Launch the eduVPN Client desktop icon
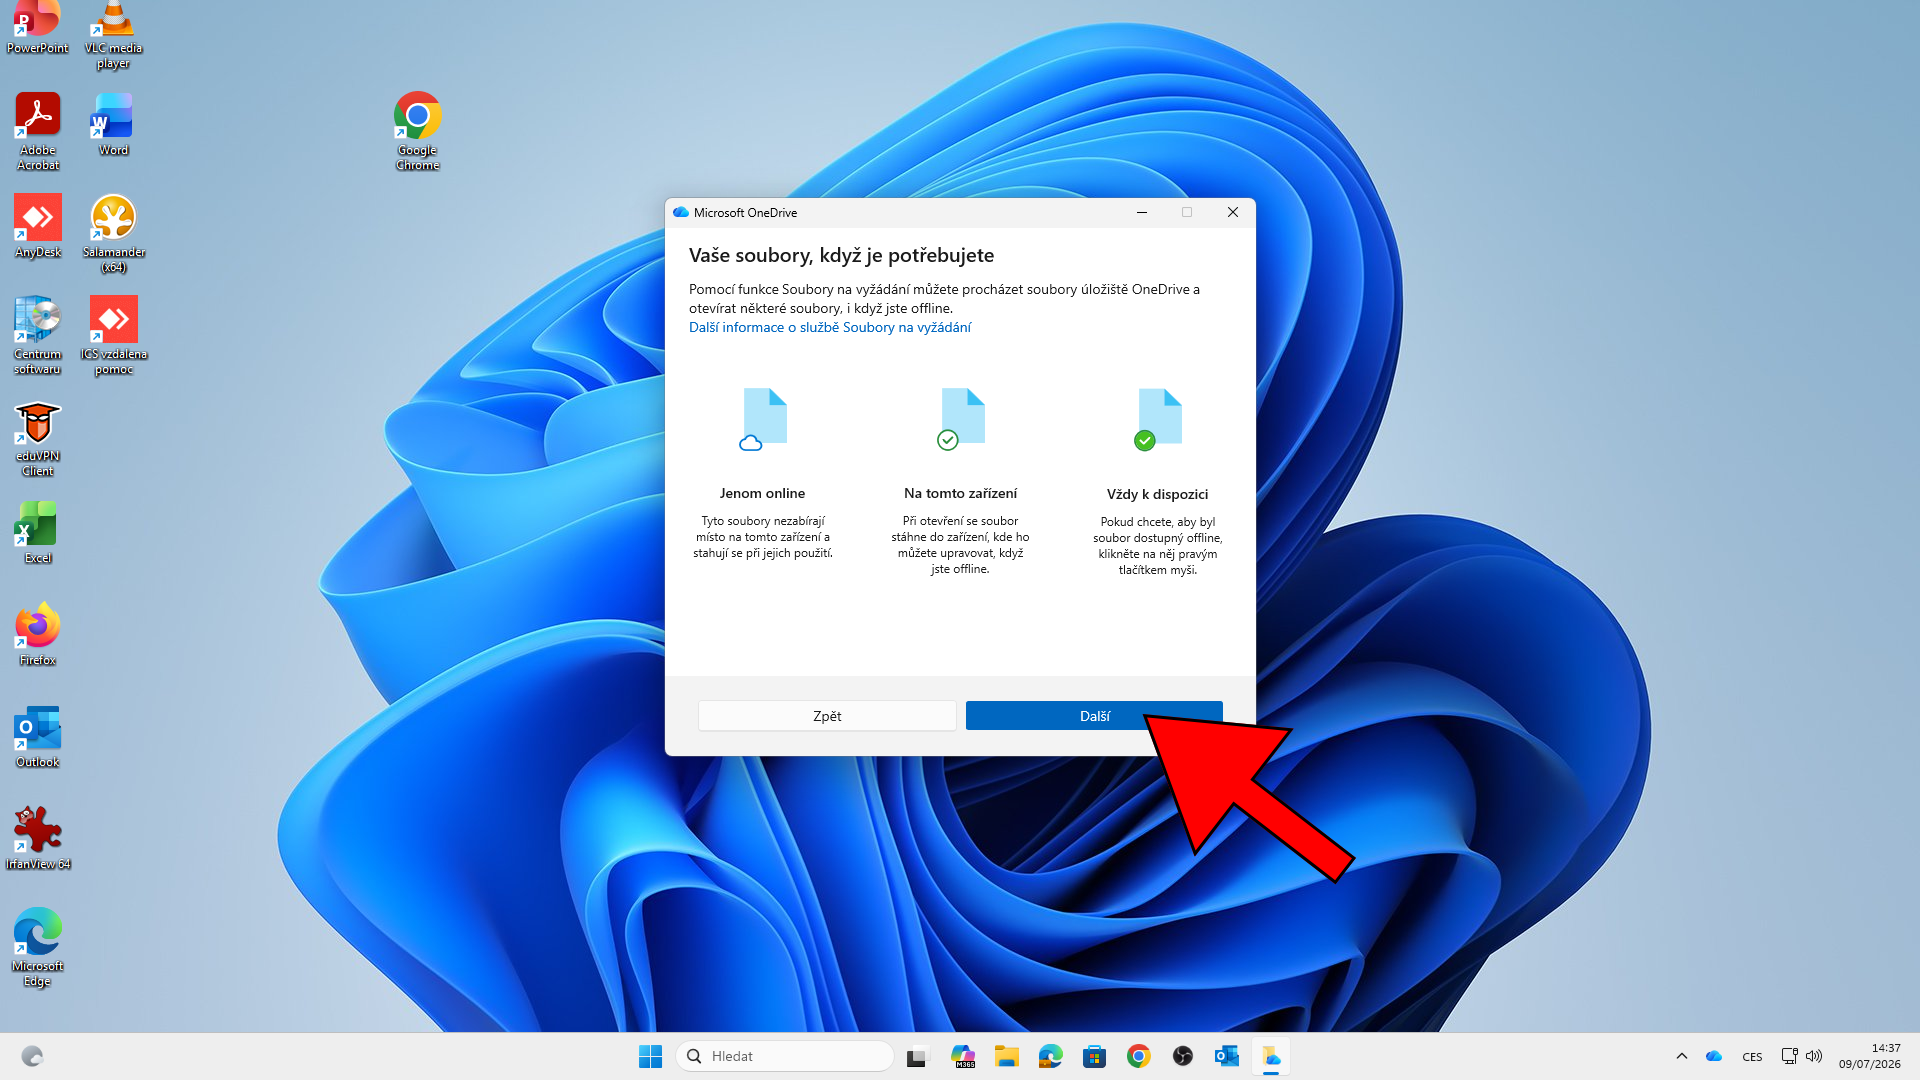The image size is (1920, 1080). (x=38, y=438)
